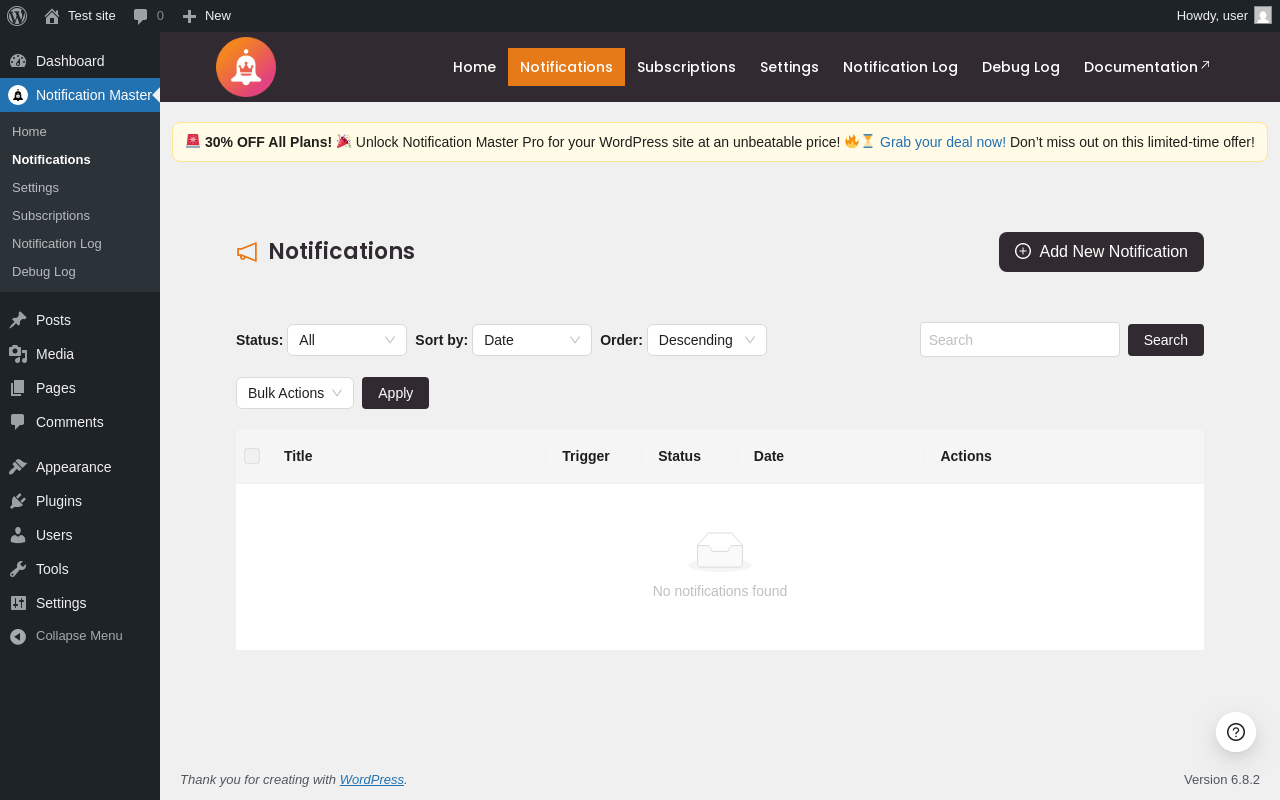Click the Collapse Menu label
The image size is (1280, 800).
point(79,636)
